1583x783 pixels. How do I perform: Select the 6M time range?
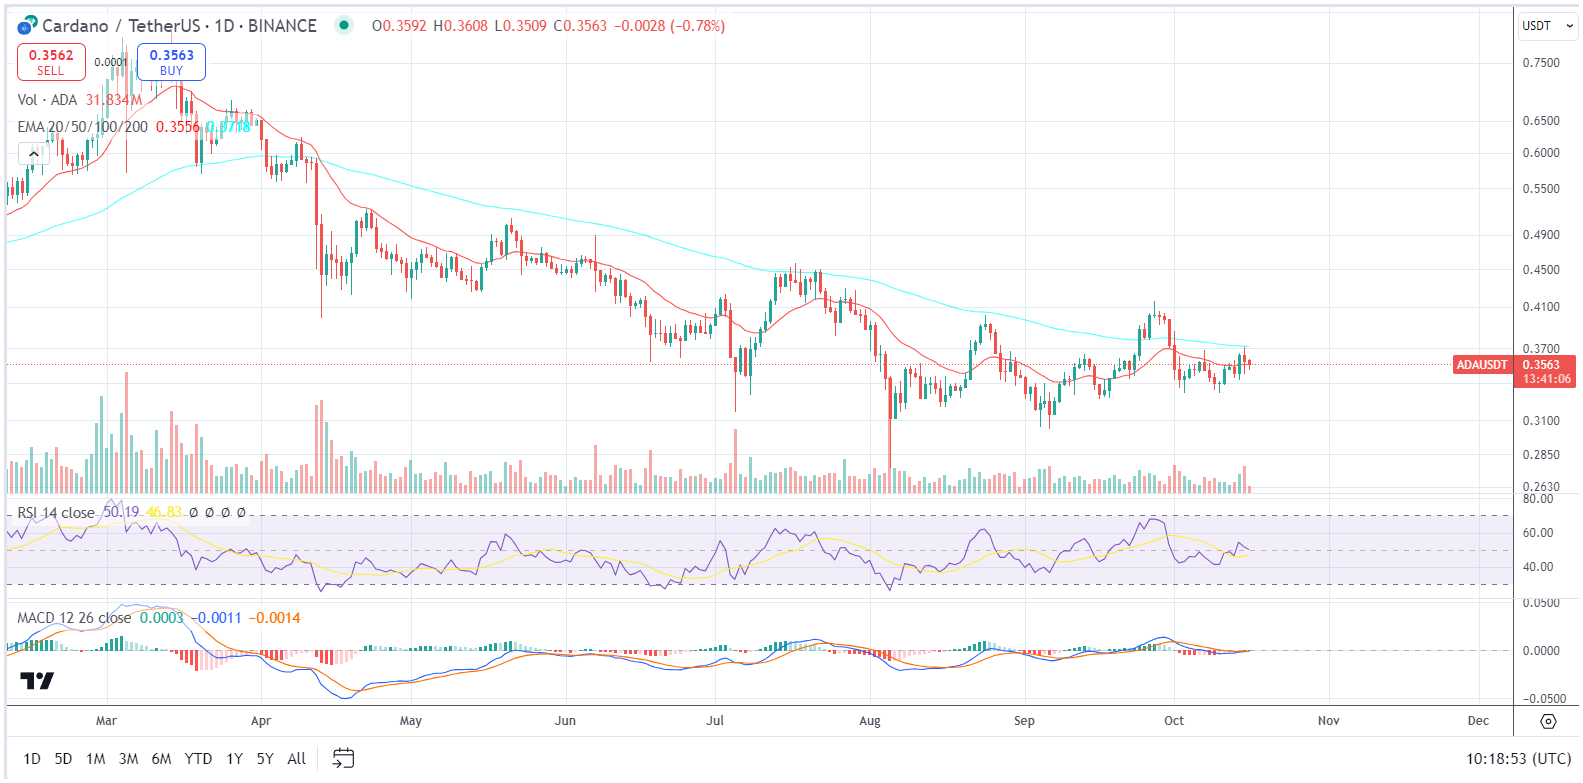pyautogui.click(x=161, y=759)
